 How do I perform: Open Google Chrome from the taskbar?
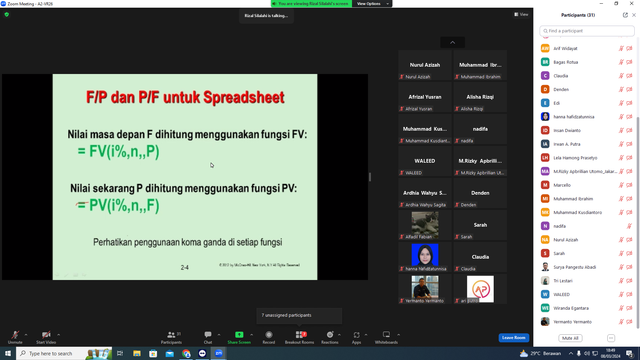click(x=186, y=353)
